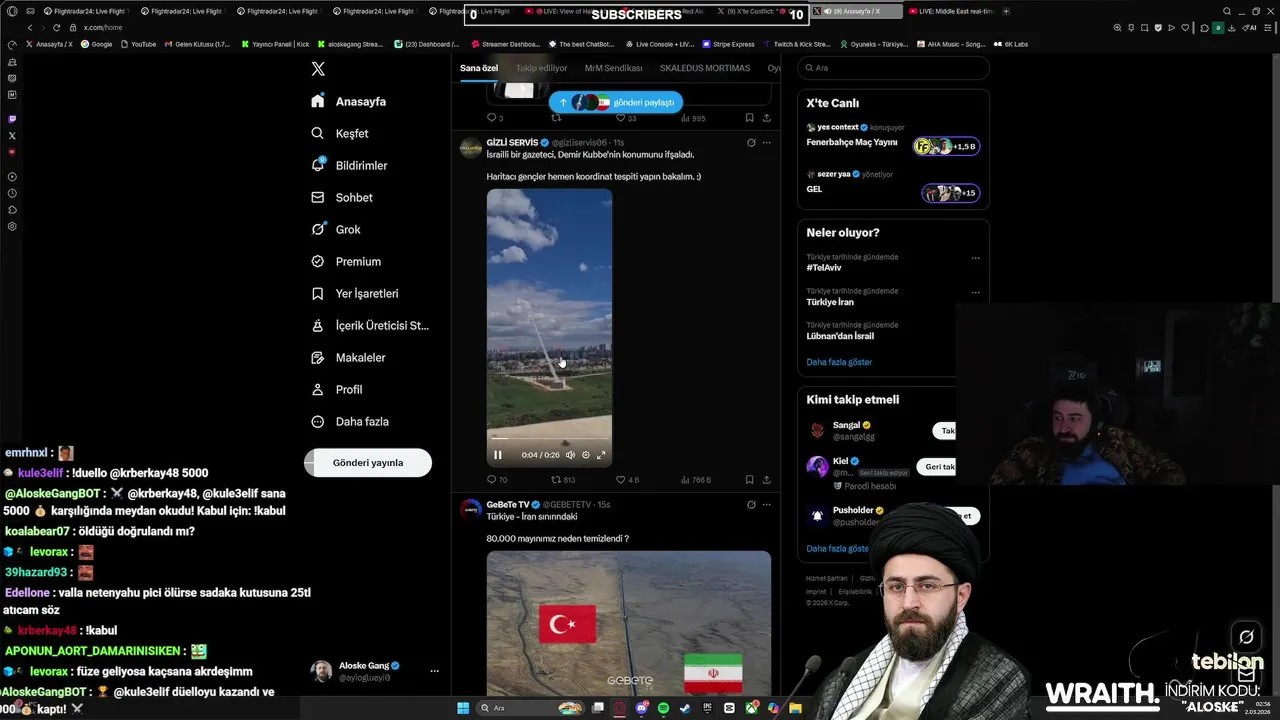Image resolution: width=1280 pixels, height=720 pixels.
Task: Mute the video with the speaker icon
Action: pyautogui.click(x=570, y=455)
